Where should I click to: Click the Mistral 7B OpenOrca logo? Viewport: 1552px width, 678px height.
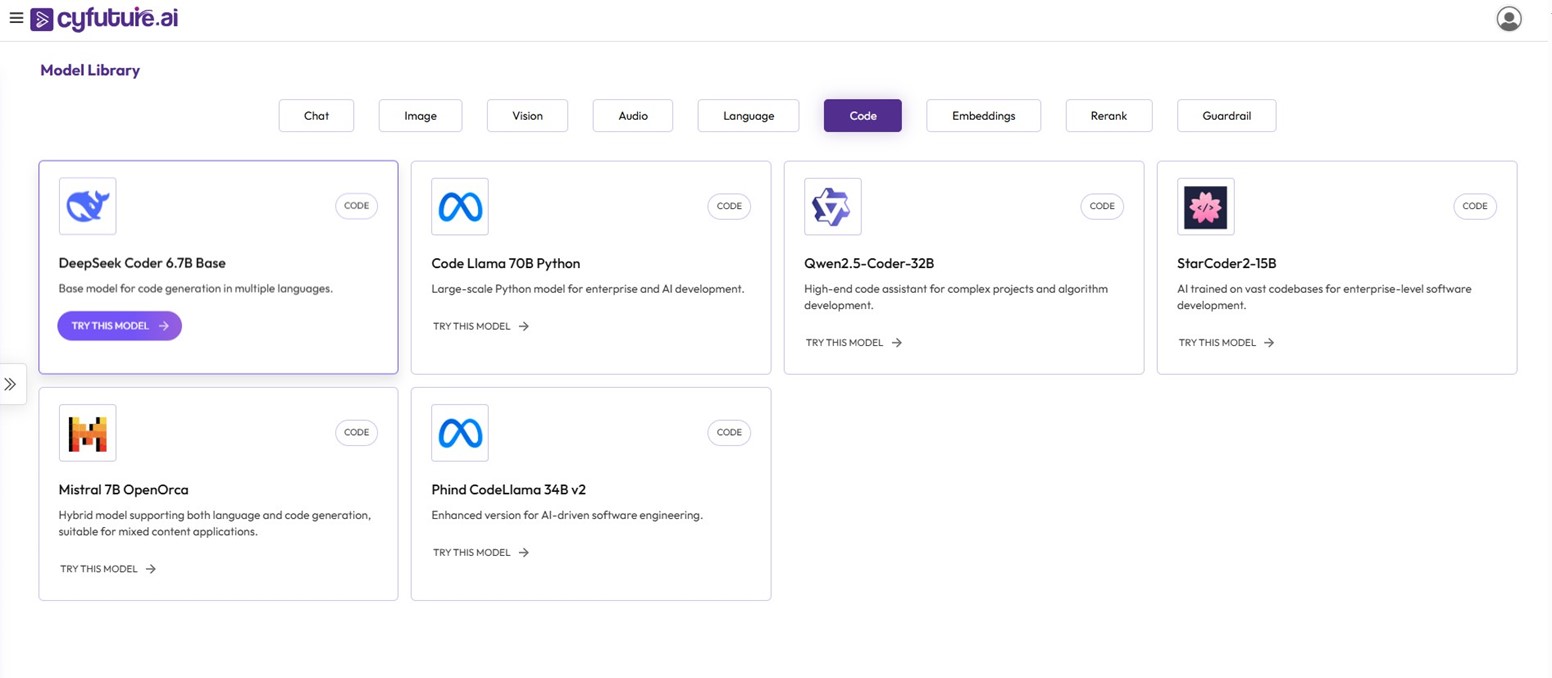point(88,433)
